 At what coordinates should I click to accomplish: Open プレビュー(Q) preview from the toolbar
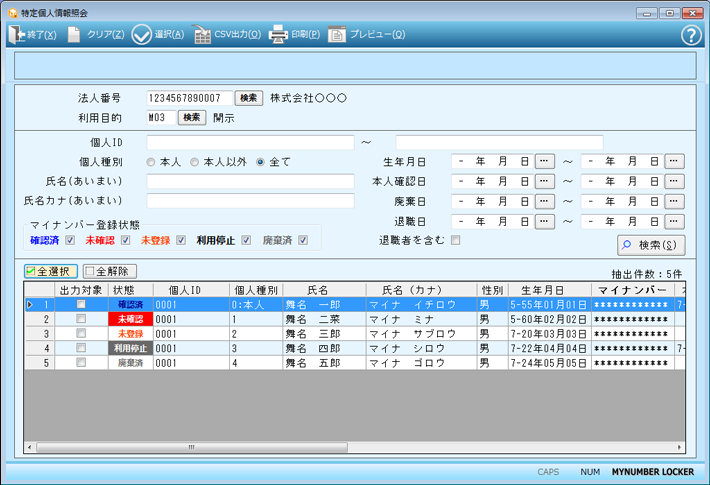[337, 35]
